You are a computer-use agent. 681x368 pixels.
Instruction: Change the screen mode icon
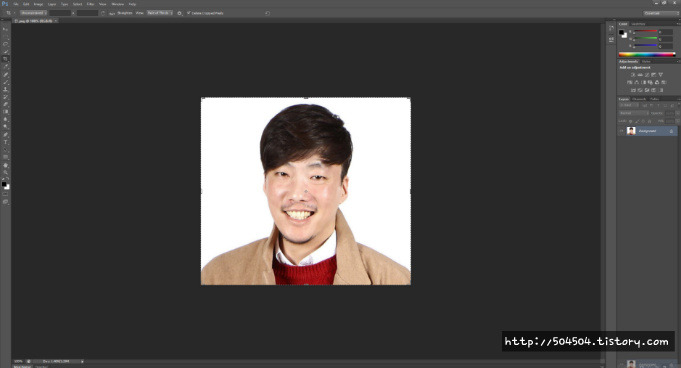[x=5, y=202]
